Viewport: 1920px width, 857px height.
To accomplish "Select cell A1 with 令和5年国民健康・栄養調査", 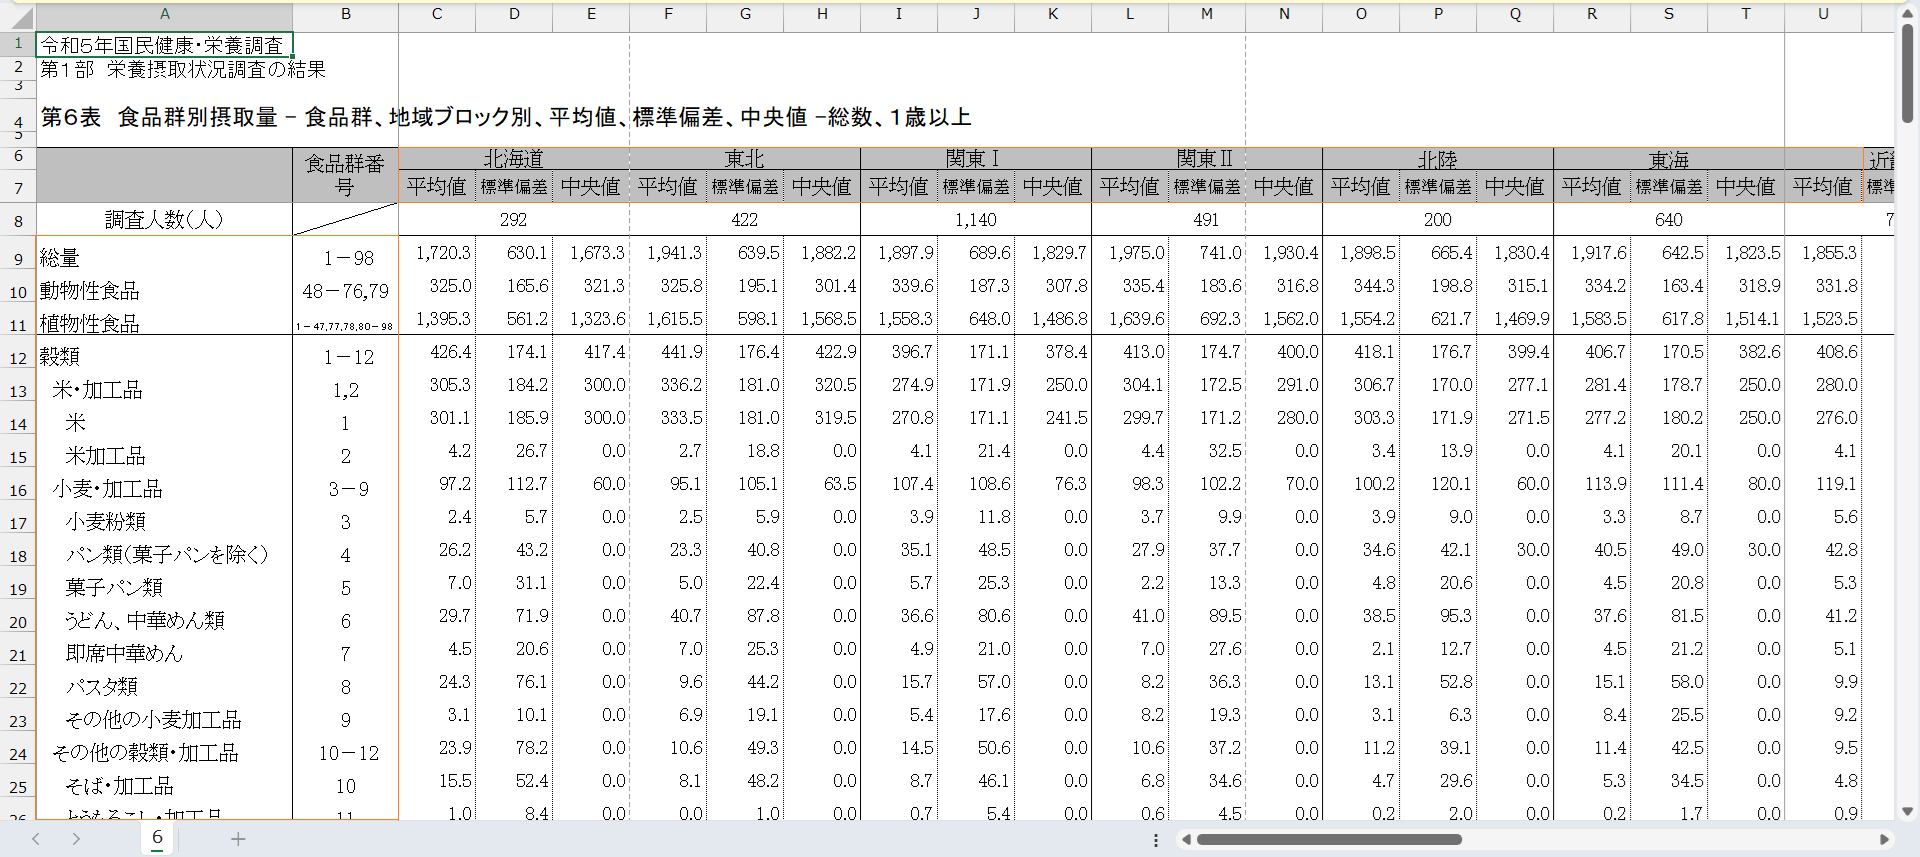I will point(165,45).
